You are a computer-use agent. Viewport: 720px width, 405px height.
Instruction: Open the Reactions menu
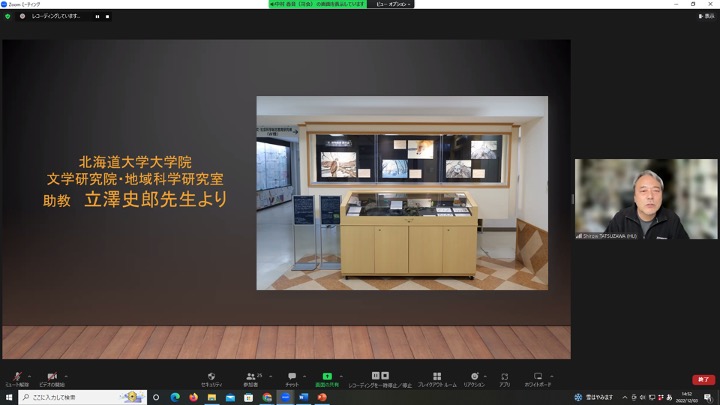click(474, 379)
